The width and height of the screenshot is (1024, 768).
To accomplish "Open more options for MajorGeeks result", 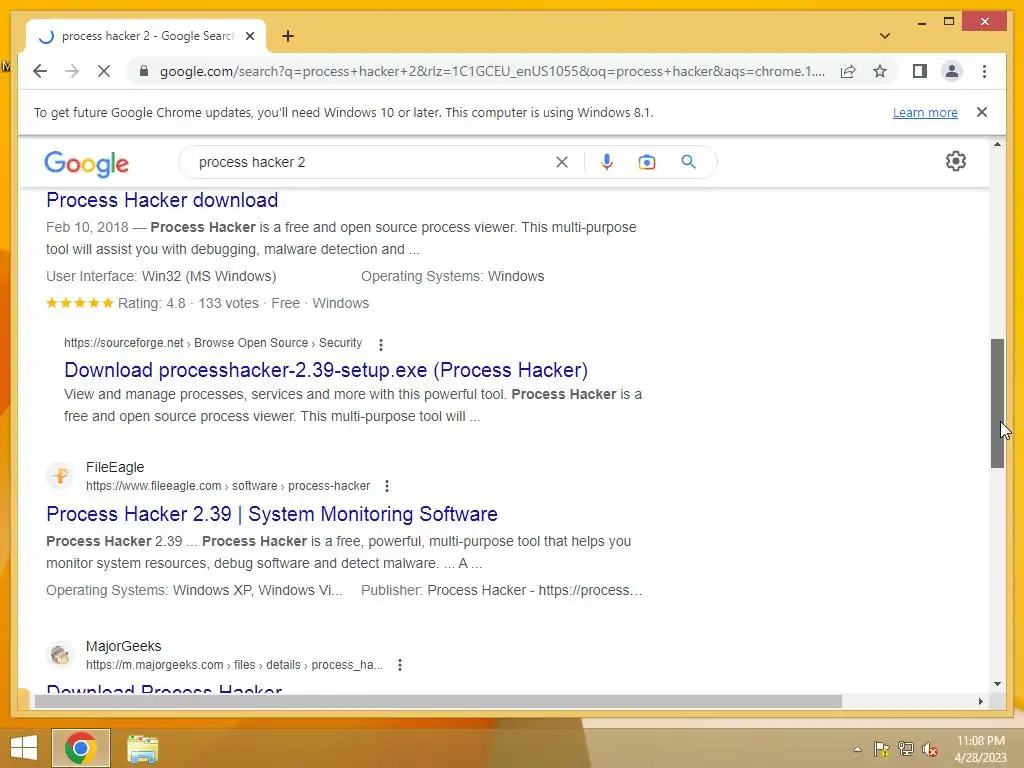I will point(400,665).
